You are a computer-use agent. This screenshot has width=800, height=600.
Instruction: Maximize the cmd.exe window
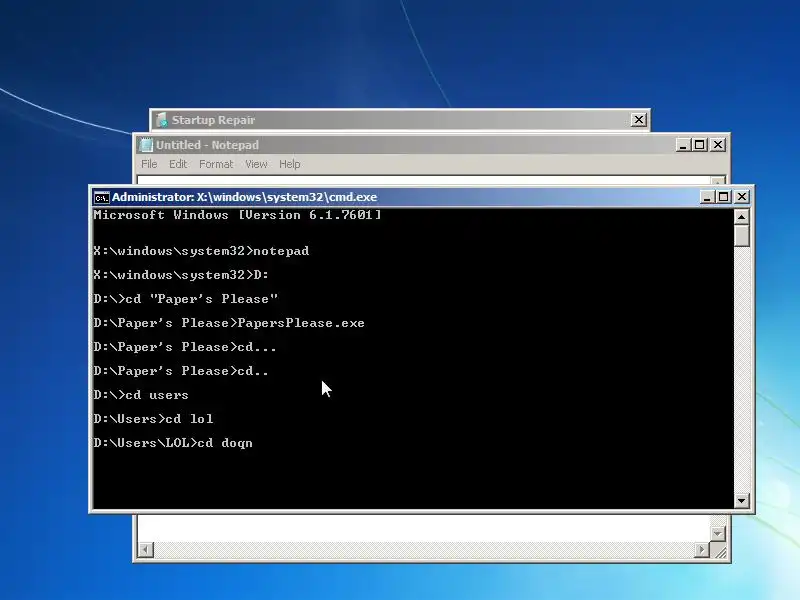tap(723, 197)
